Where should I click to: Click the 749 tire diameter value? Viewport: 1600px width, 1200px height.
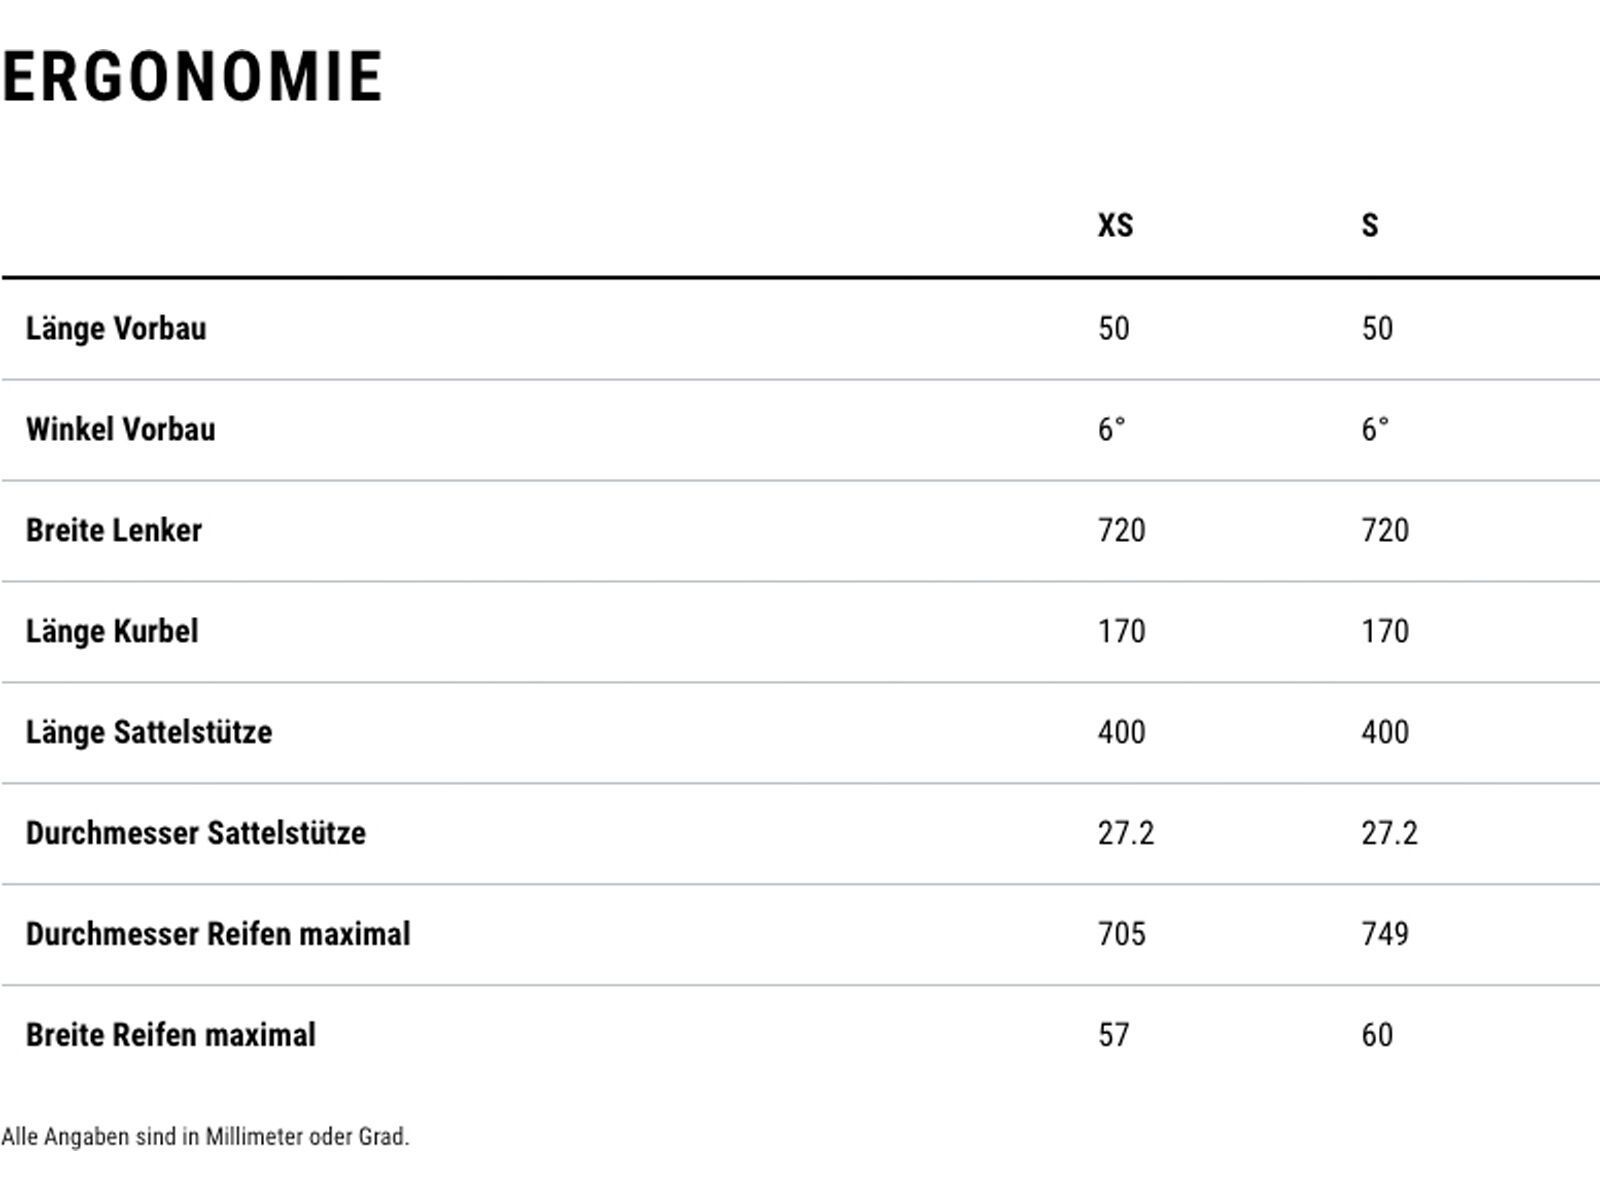coord(1384,935)
